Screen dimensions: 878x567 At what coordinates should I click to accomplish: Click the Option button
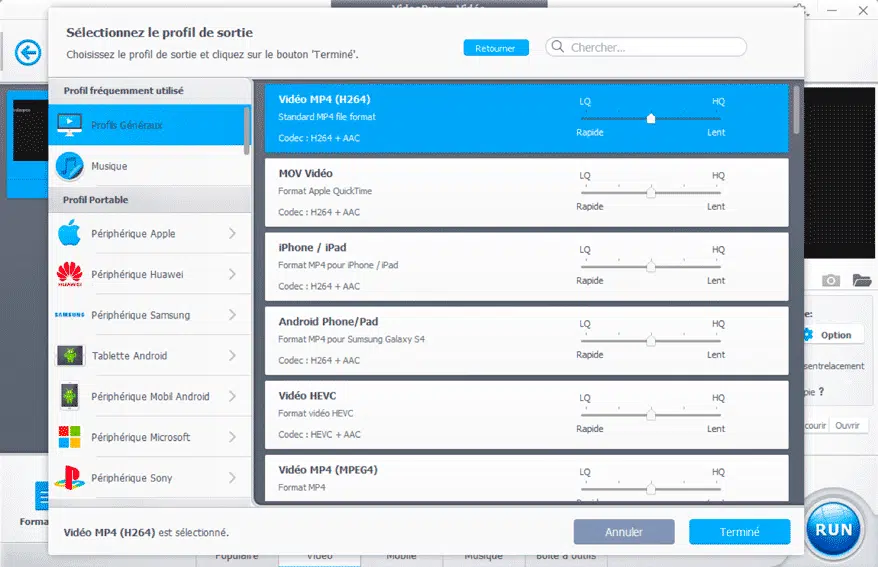[x=835, y=335]
